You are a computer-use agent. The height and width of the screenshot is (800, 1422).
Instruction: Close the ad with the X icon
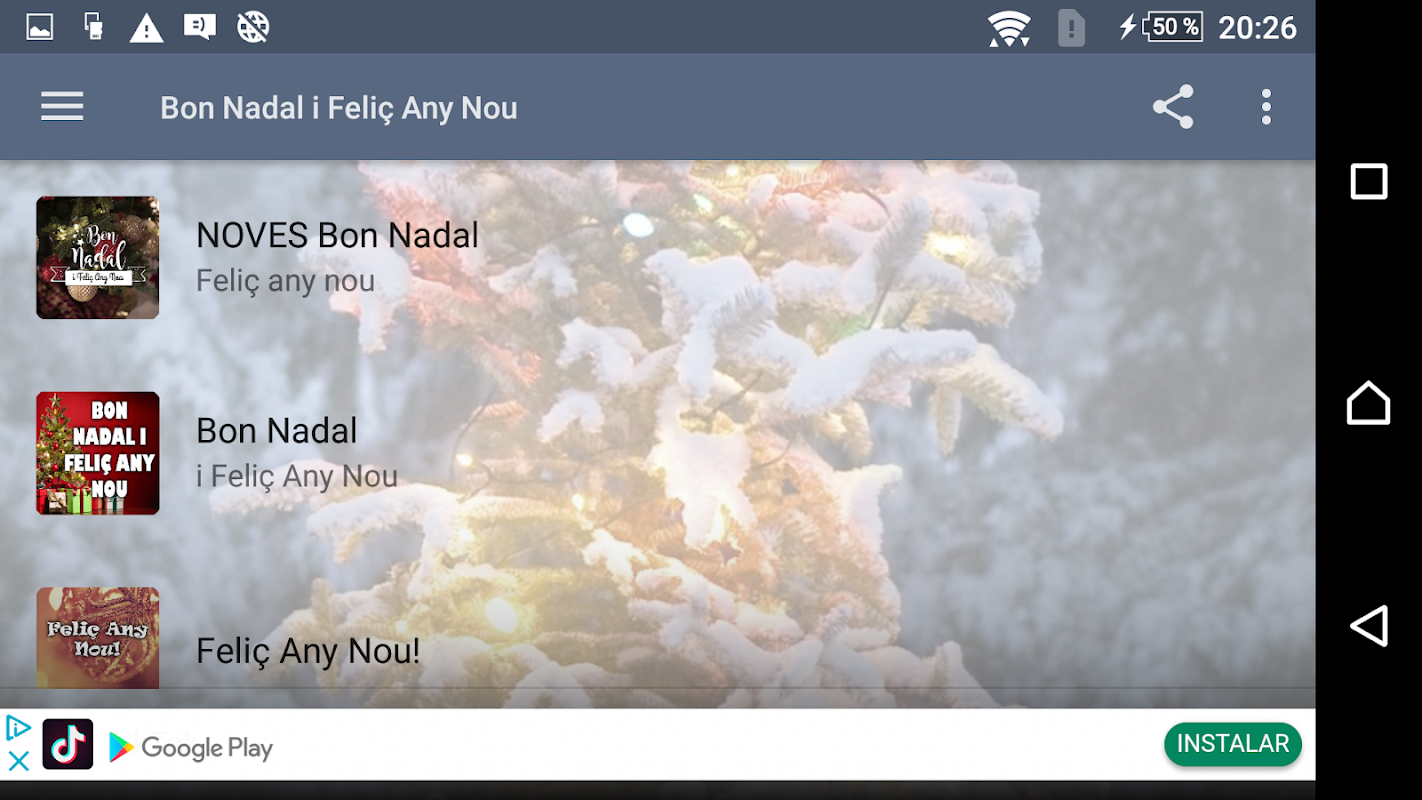[18, 761]
